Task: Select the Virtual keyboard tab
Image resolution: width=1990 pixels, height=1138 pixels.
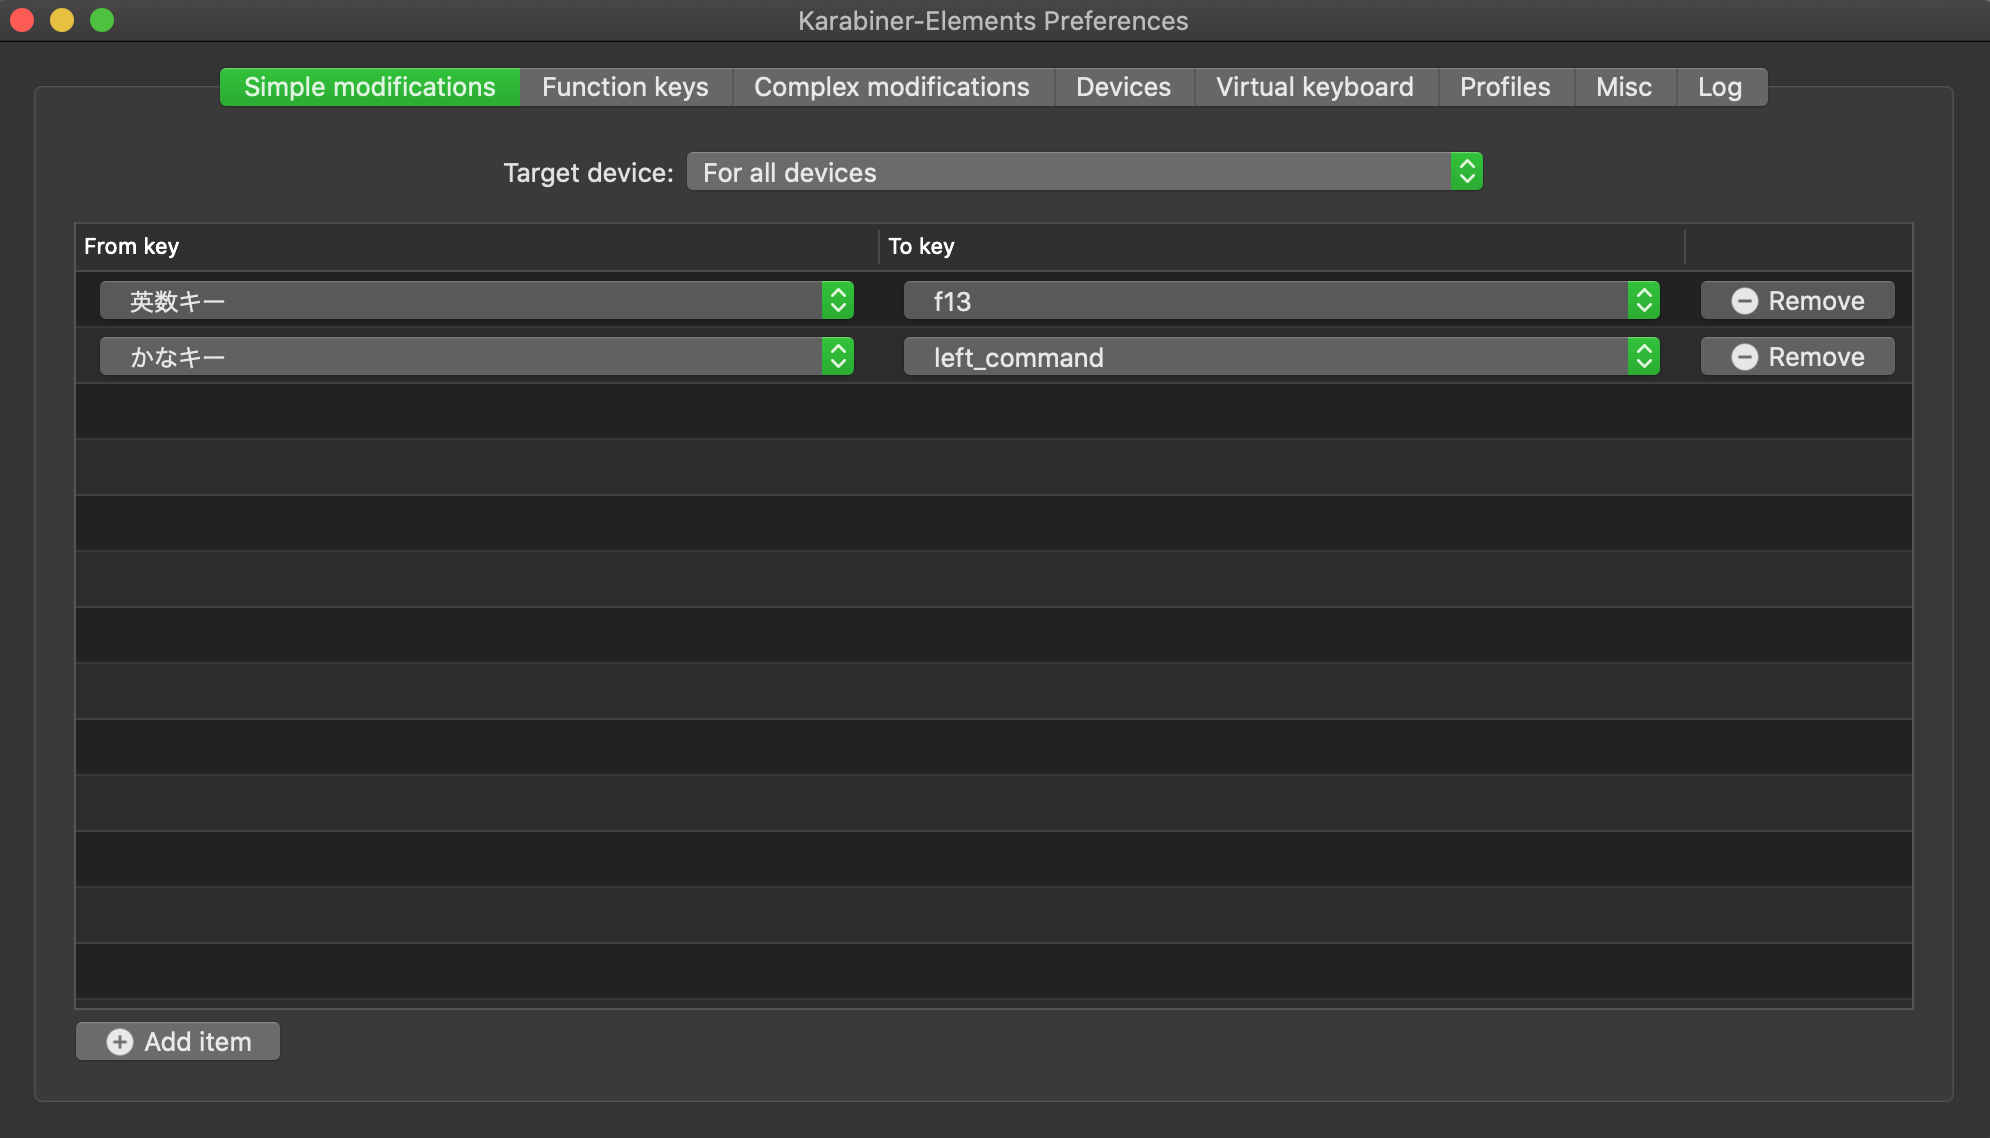Action: click(x=1314, y=87)
